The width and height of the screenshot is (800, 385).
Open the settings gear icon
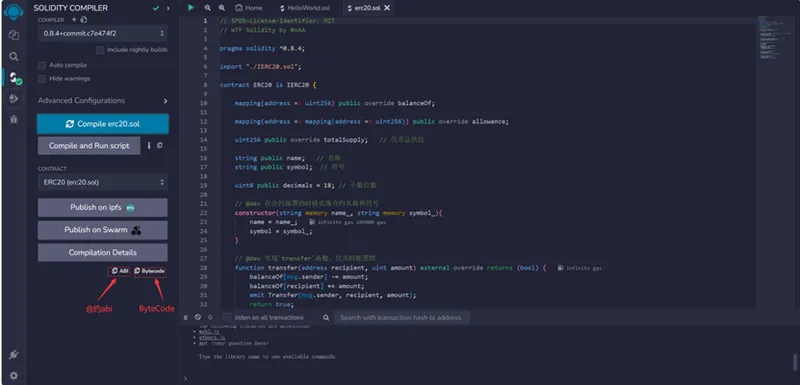(14, 376)
